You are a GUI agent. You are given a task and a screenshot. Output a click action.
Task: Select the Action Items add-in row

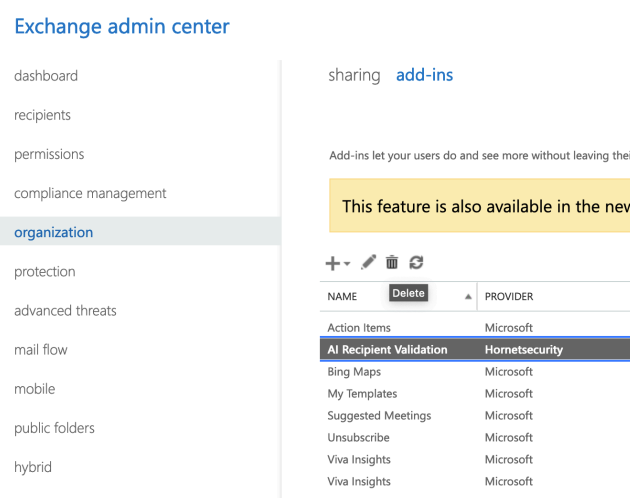click(x=475, y=328)
